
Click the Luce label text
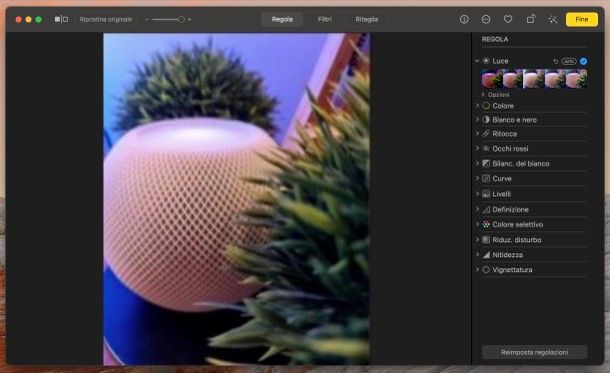click(500, 61)
